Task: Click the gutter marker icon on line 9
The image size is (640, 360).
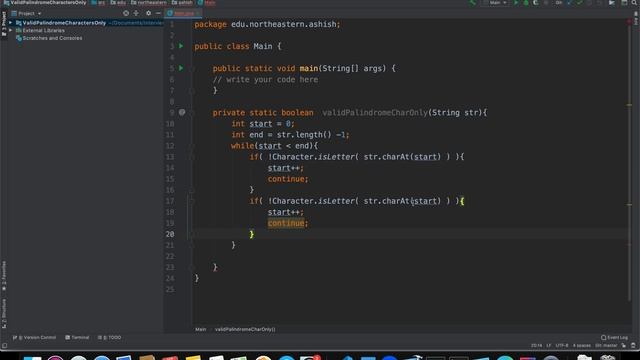Action: point(182,112)
